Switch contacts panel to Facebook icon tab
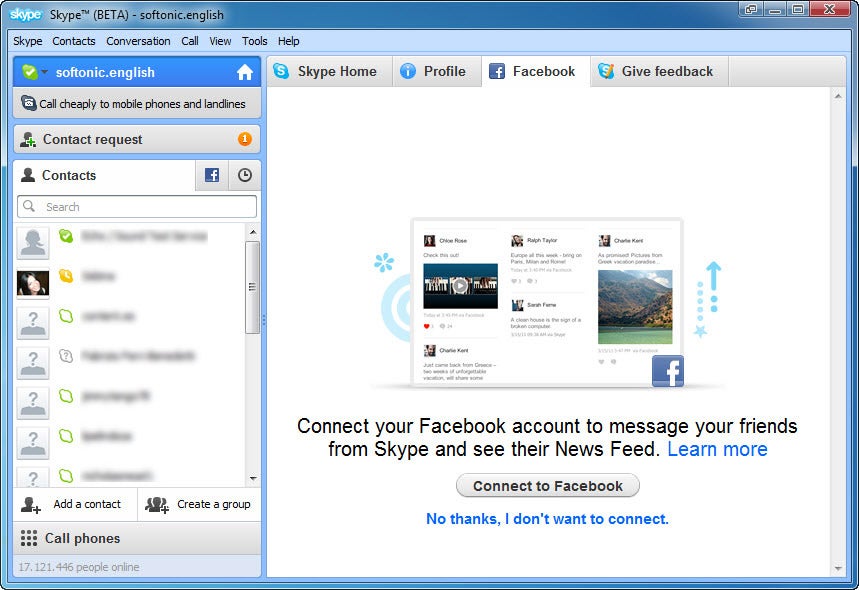 pos(212,175)
